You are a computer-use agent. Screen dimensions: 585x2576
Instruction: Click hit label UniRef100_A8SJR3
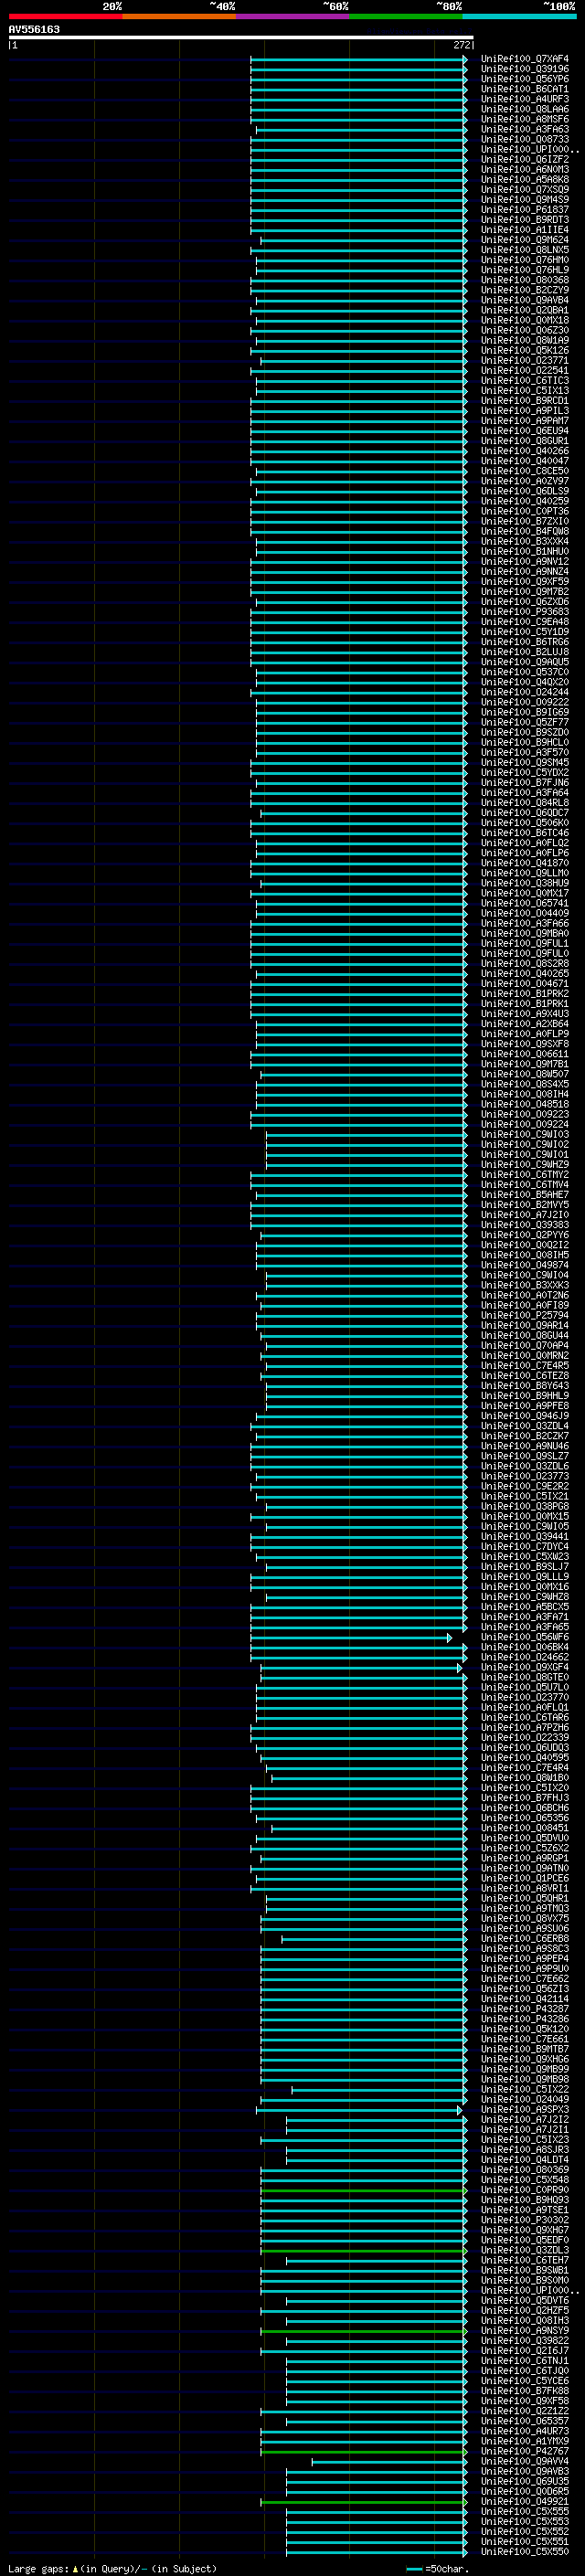(x=525, y=2149)
